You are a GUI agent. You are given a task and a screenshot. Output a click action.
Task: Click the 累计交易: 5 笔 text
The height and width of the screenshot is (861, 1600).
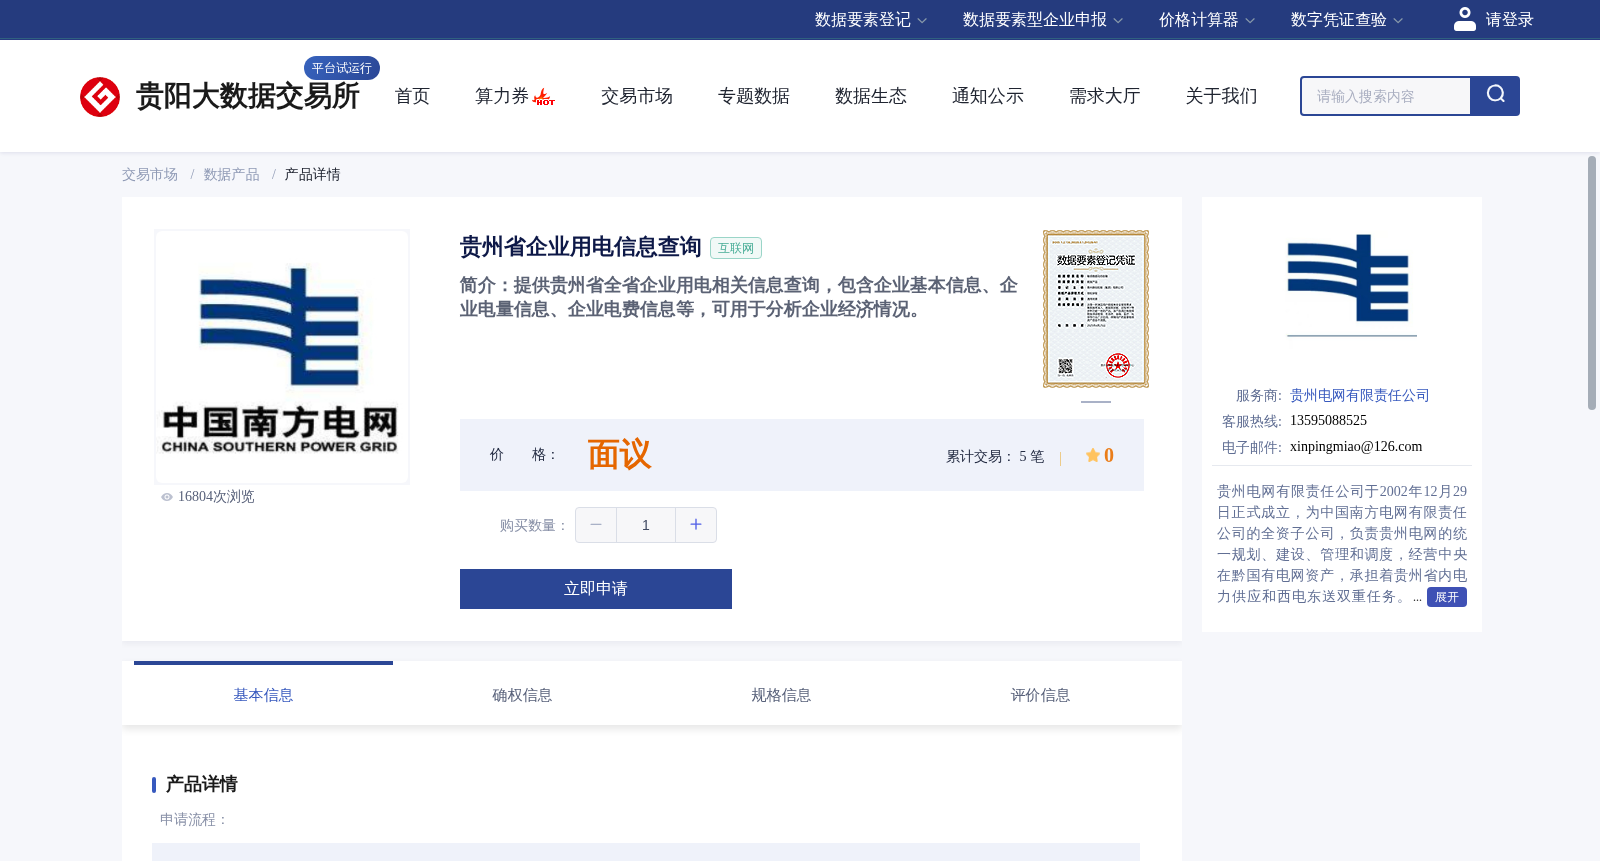click(x=995, y=457)
